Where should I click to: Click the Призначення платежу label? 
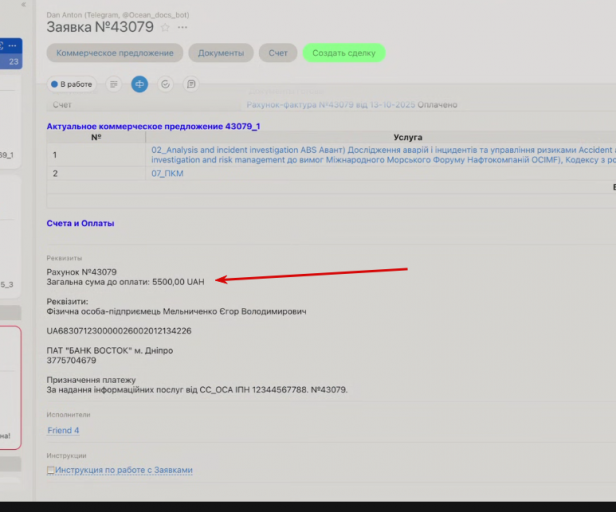coord(91,380)
